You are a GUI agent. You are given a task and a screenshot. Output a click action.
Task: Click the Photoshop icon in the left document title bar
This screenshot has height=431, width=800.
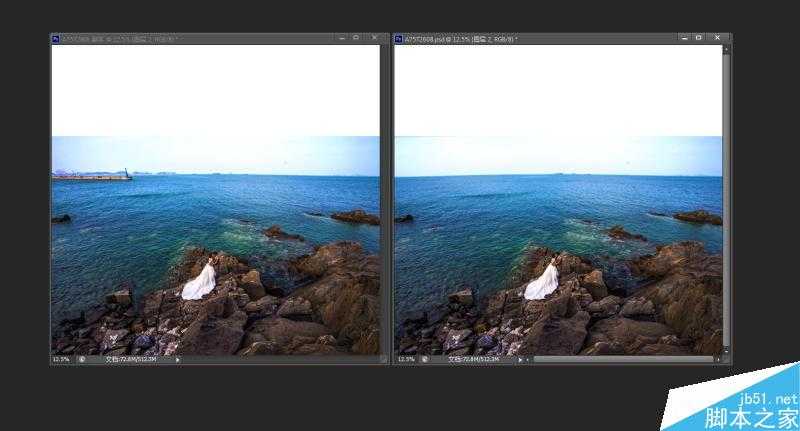point(57,38)
